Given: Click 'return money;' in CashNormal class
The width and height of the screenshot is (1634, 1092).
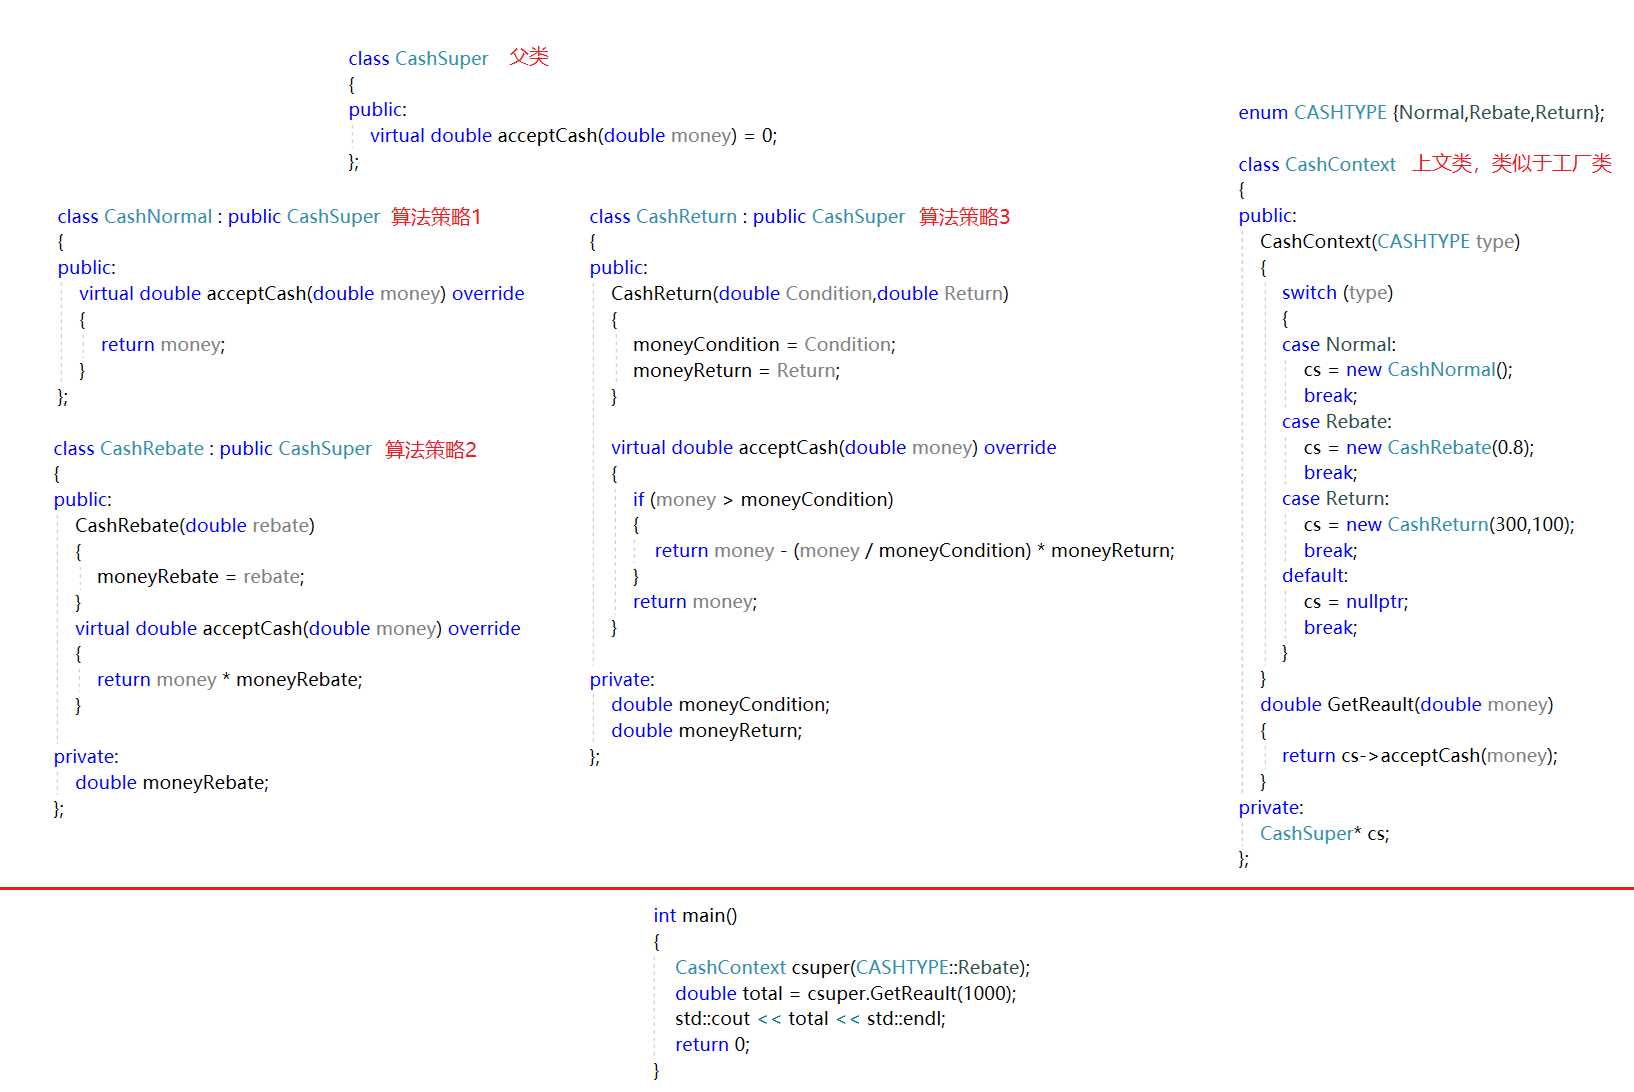Looking at the screenshot, I should pos(163,344).
